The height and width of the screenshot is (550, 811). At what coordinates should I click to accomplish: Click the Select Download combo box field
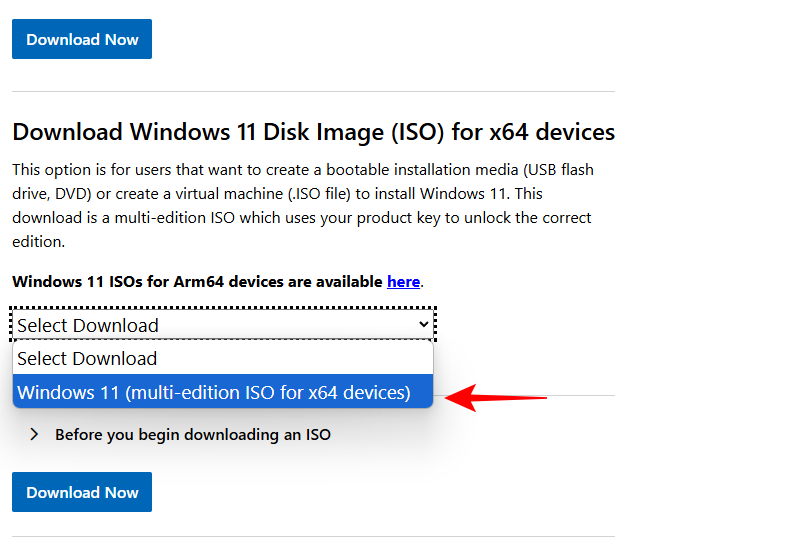click(x=200, y=325)
